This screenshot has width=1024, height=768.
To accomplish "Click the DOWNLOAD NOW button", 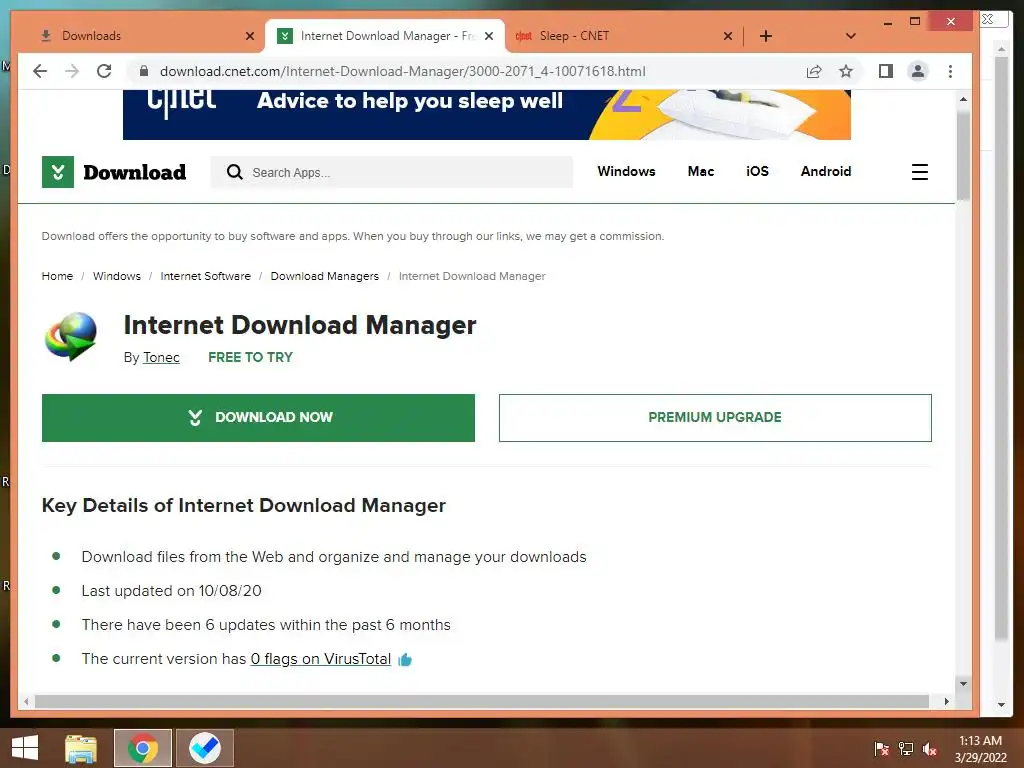I will coord(258,418).
